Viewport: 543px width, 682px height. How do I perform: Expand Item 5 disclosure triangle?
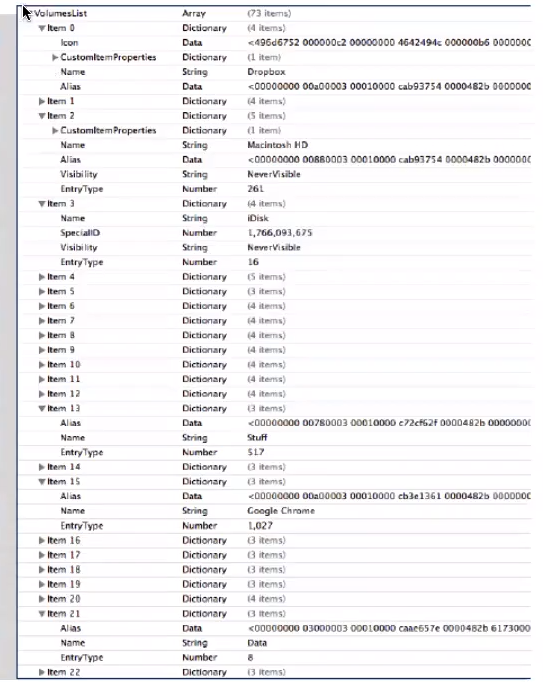coord(42,291)
